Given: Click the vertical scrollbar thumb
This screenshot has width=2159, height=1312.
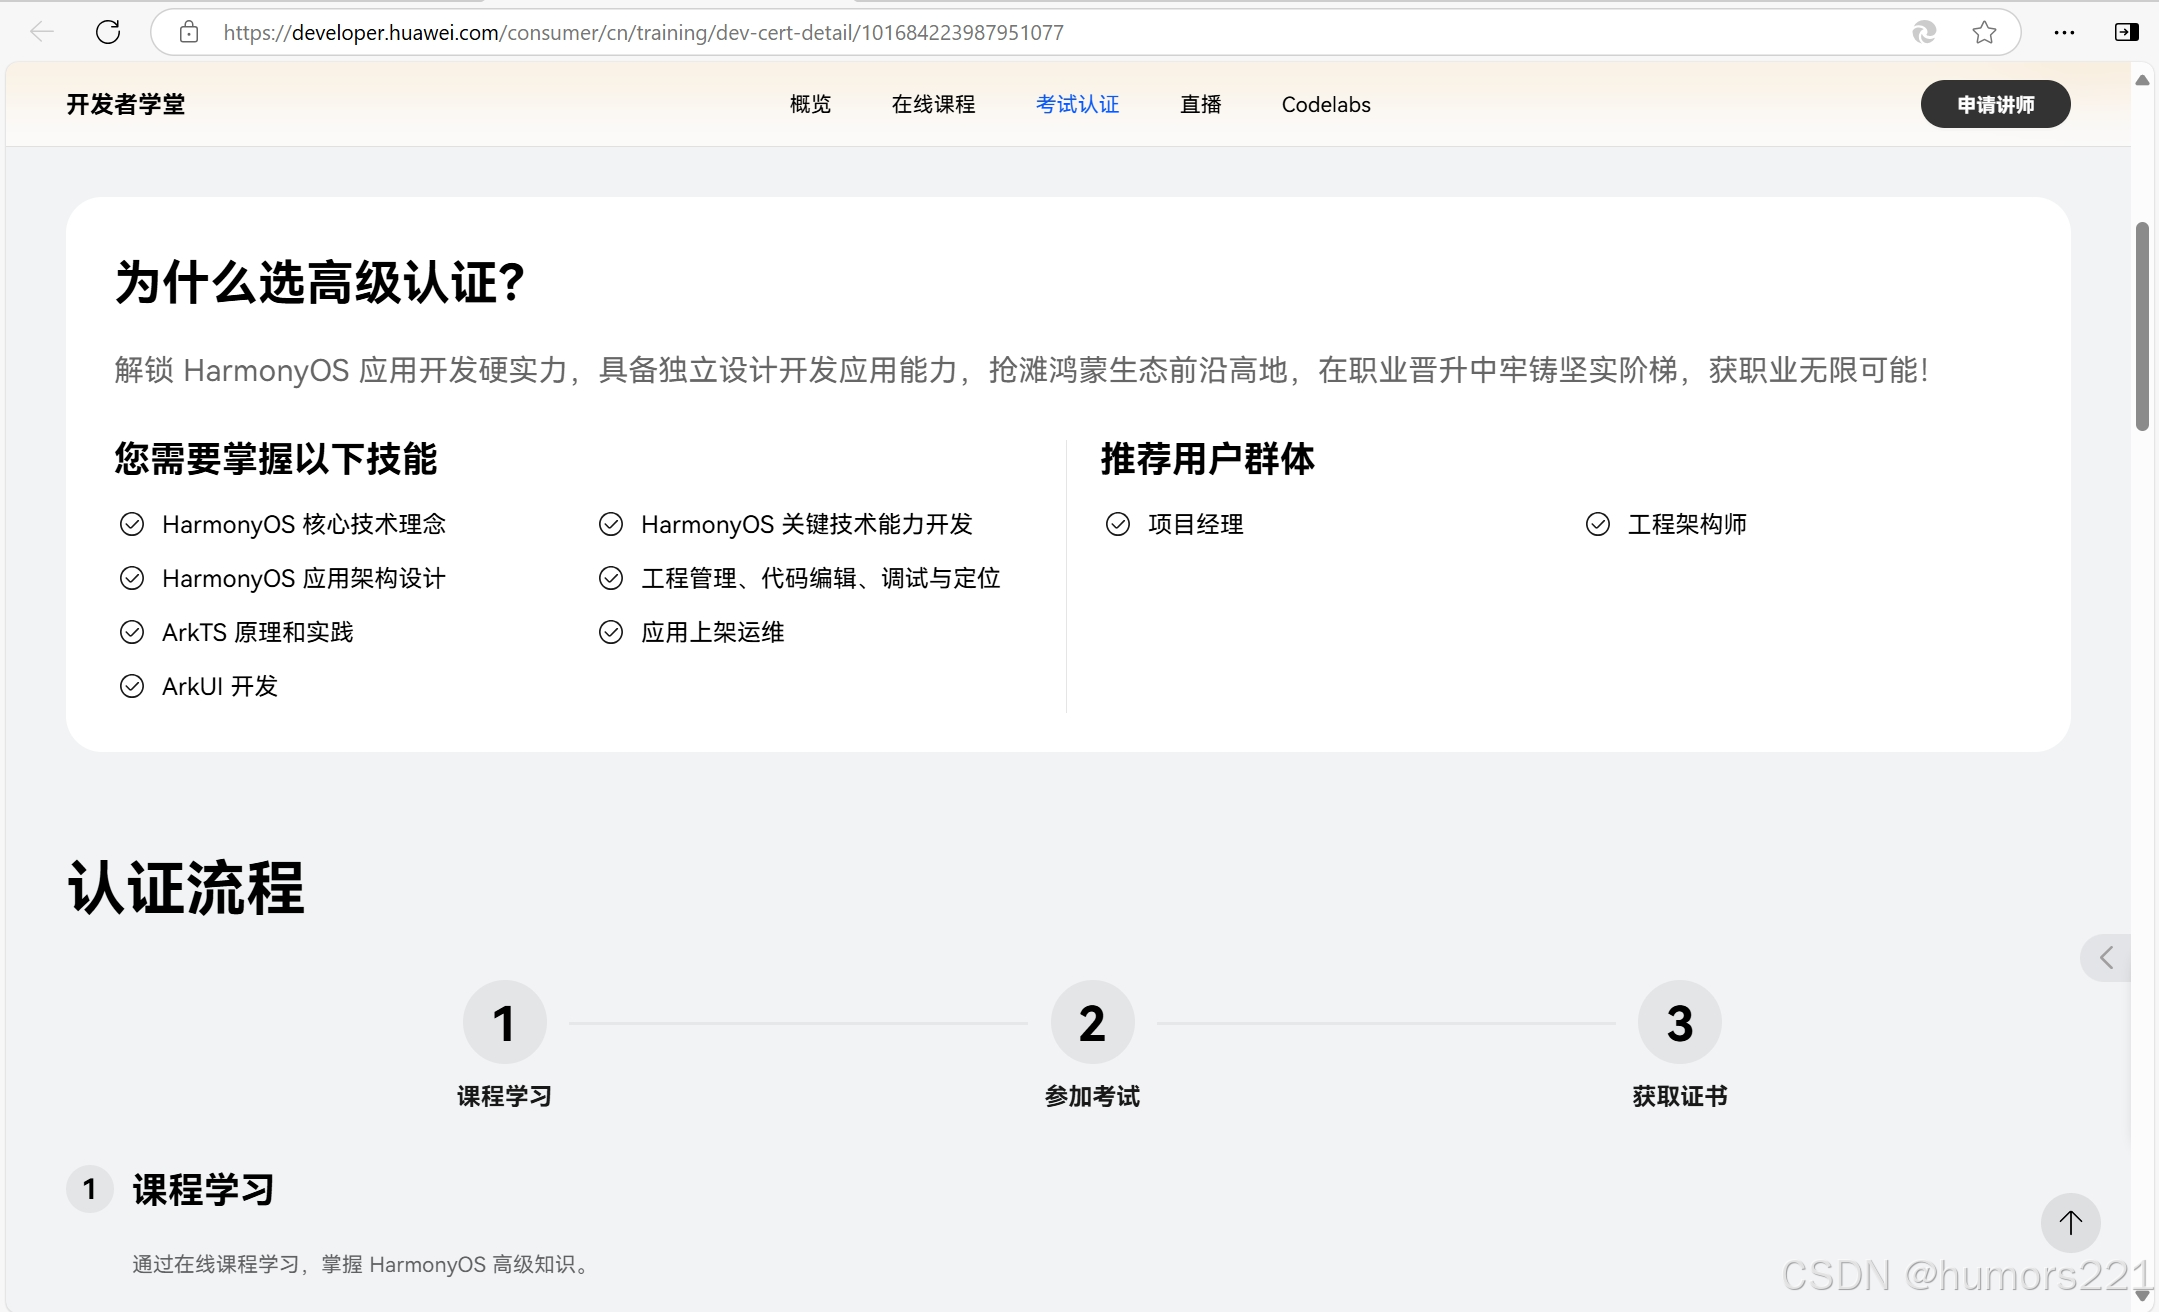Looking at the screenshot, I should pos(2142,326).
